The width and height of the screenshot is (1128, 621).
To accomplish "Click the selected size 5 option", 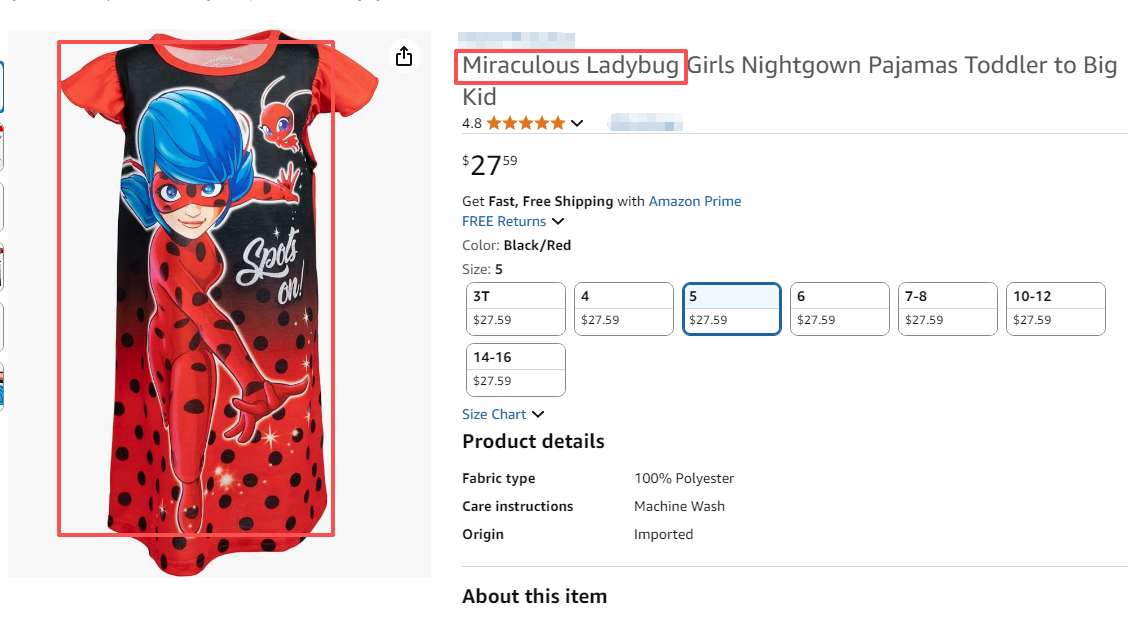I will coord(732,308).
